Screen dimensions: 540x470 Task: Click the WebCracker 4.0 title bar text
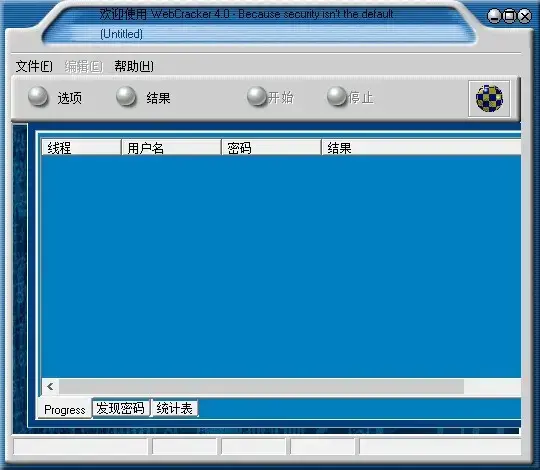pos(247,14)
